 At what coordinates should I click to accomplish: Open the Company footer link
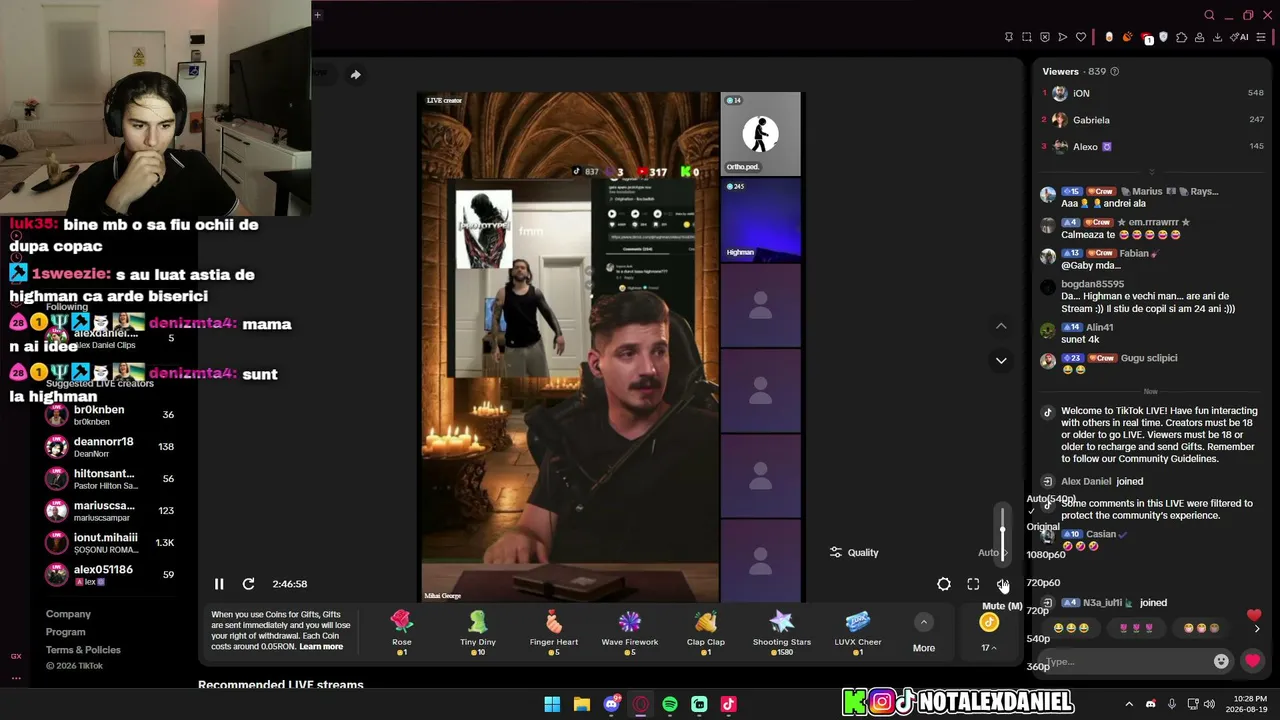(68, 614)
